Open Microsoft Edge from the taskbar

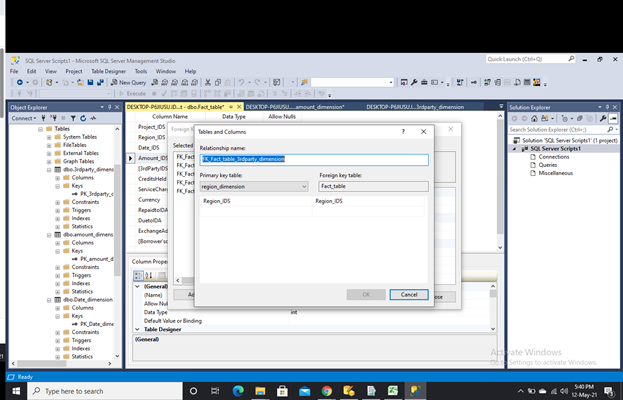coord(238,391)
